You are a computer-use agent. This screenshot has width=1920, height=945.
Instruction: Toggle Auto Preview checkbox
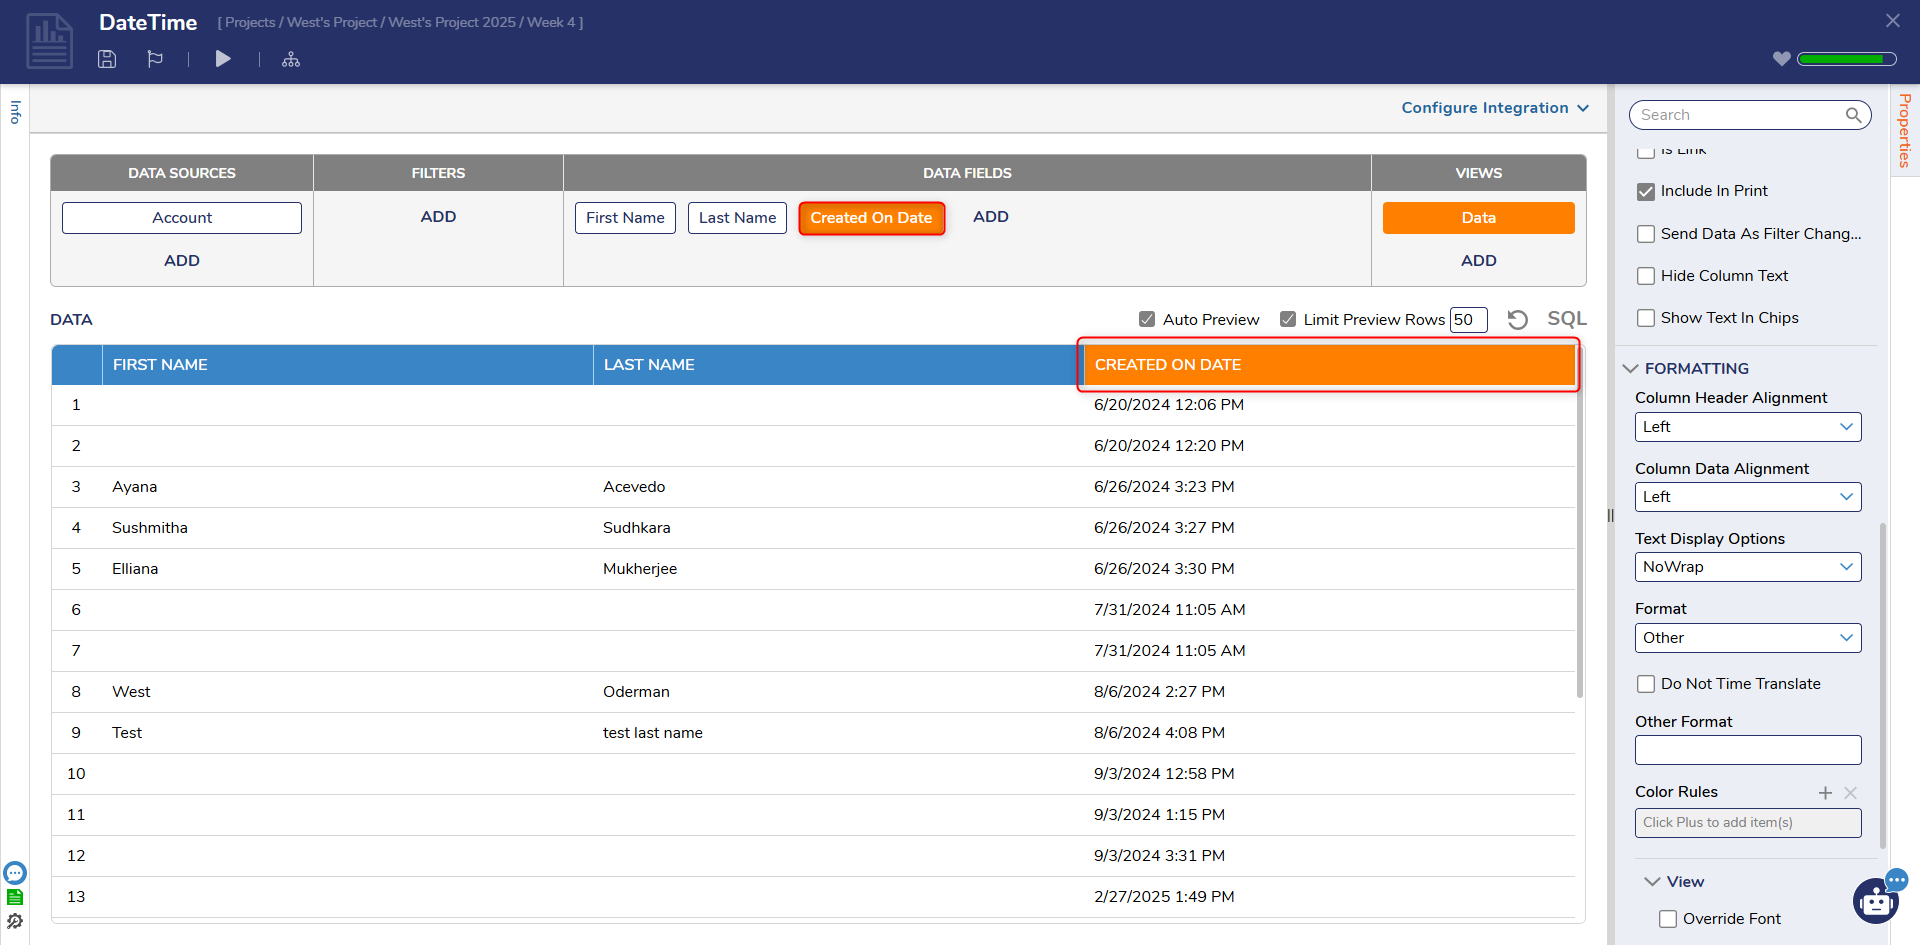click(1147, 320)
